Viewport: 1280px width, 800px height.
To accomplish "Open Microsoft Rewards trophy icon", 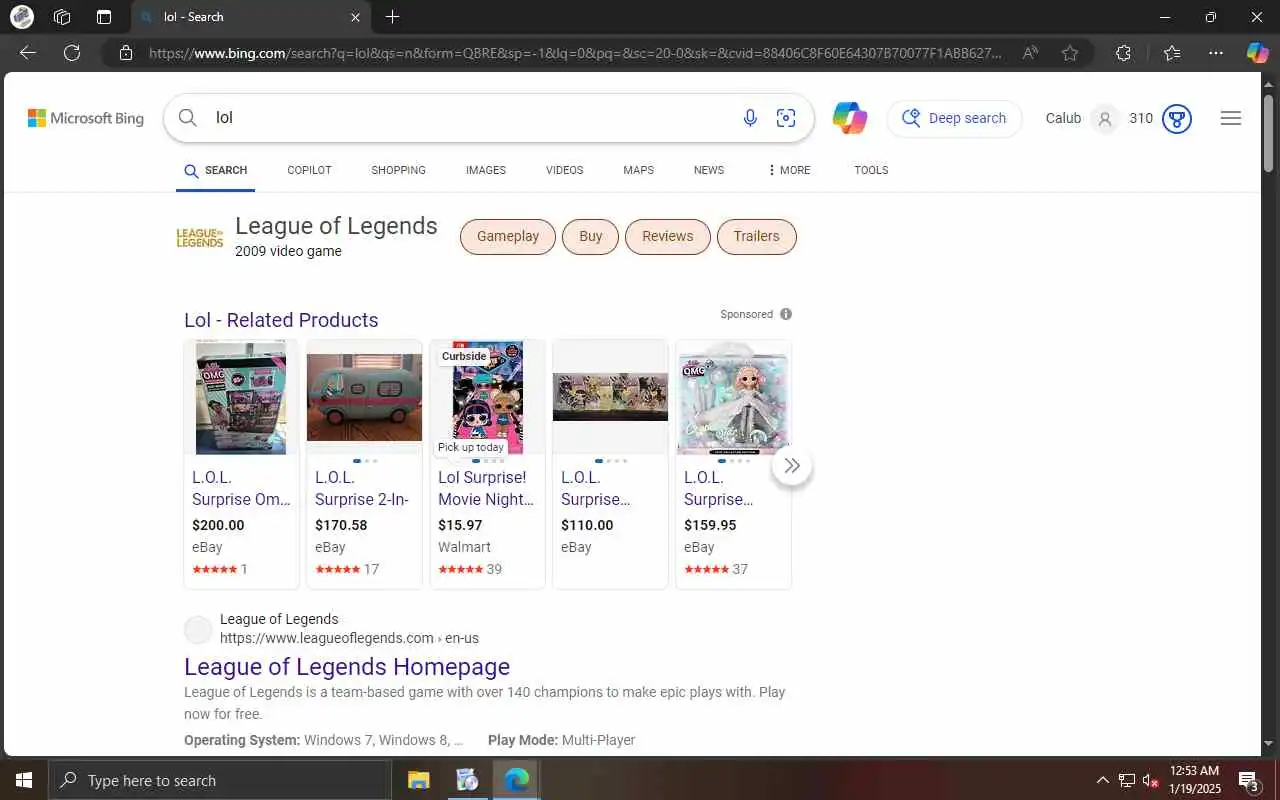I will click(1177, 118).
